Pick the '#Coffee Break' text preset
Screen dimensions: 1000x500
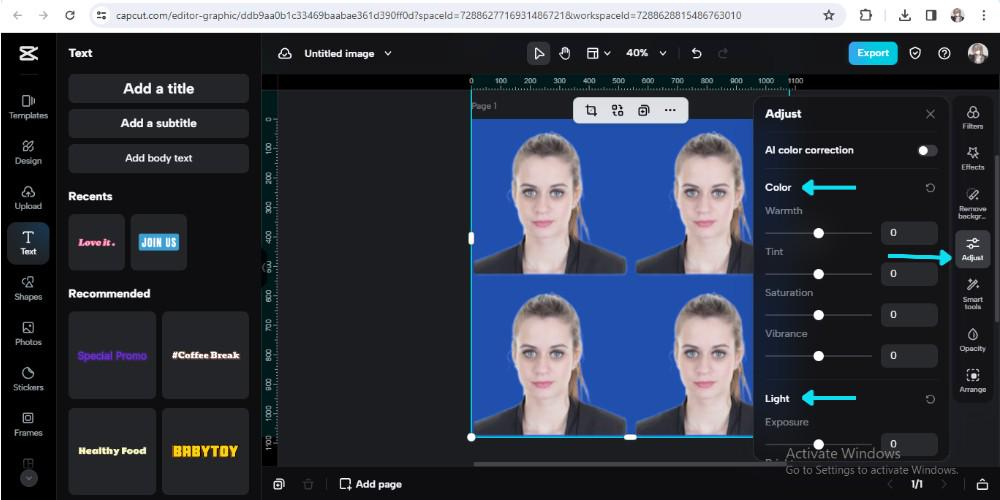coord(205,355)
